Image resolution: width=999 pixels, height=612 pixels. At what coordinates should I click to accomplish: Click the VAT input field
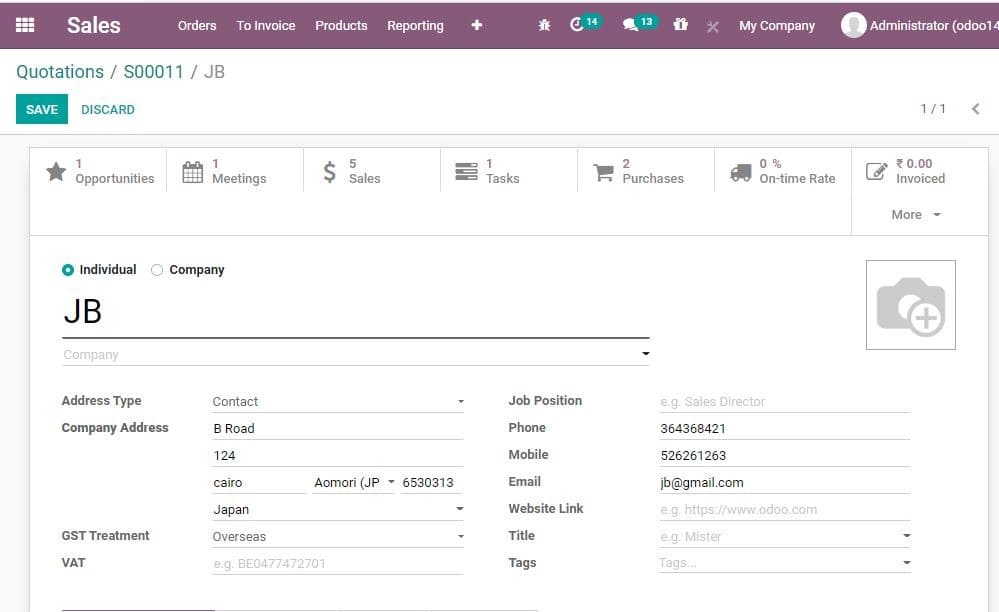click(x=337, y=563)
